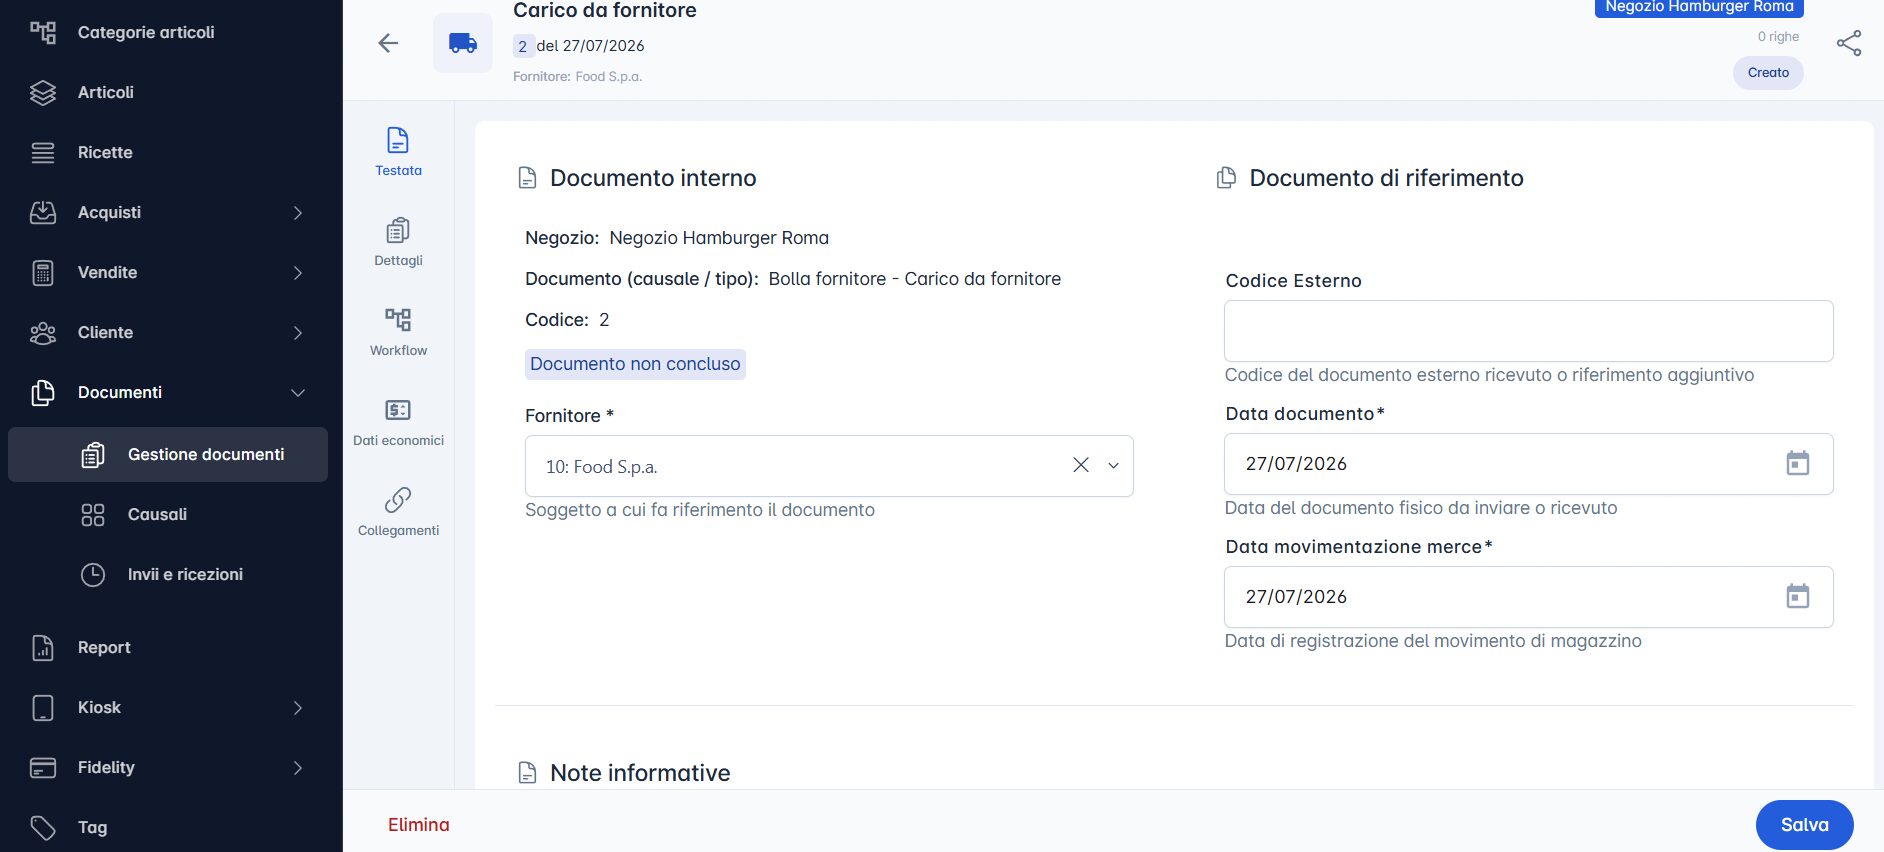Collapse the Documenti menu chevron
This screenshot has width=1884, height=852.
coord(298,393)
